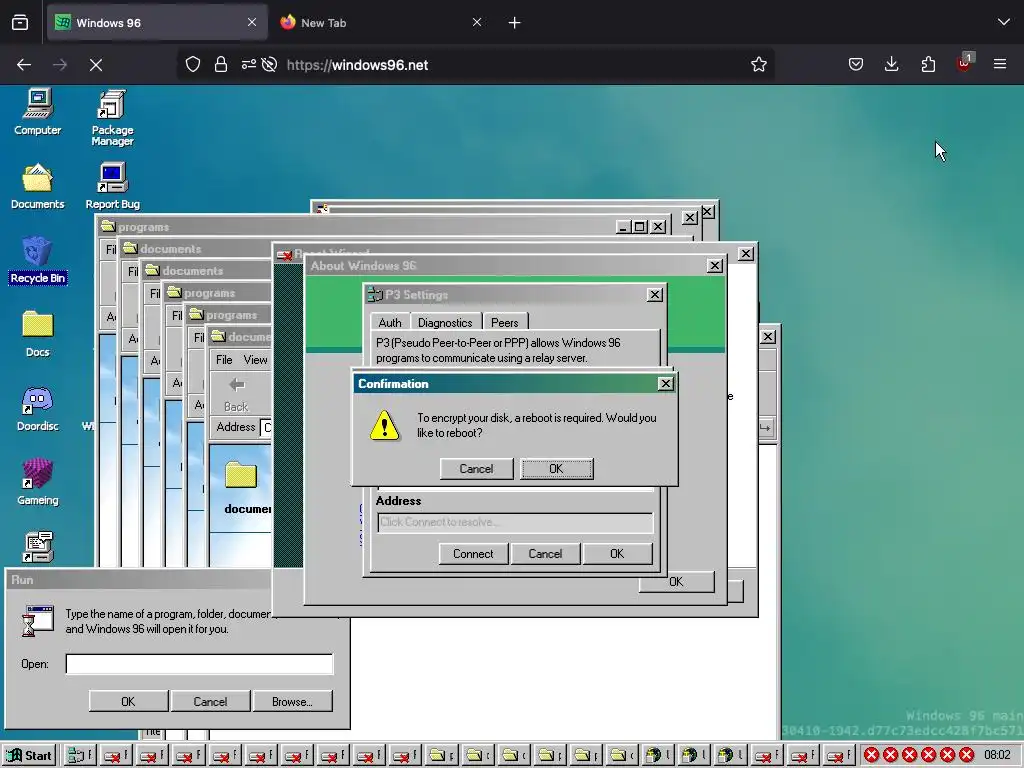Stop loading the page
Screen dimensions: 1024x768
95,65
